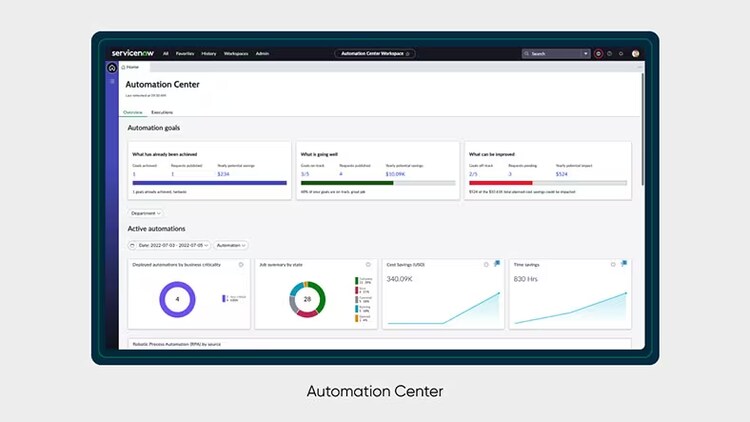The height and width of the screenshot is (422, 750).
Task: Open the Date range filter dropdown
Action: click(169, 245)
